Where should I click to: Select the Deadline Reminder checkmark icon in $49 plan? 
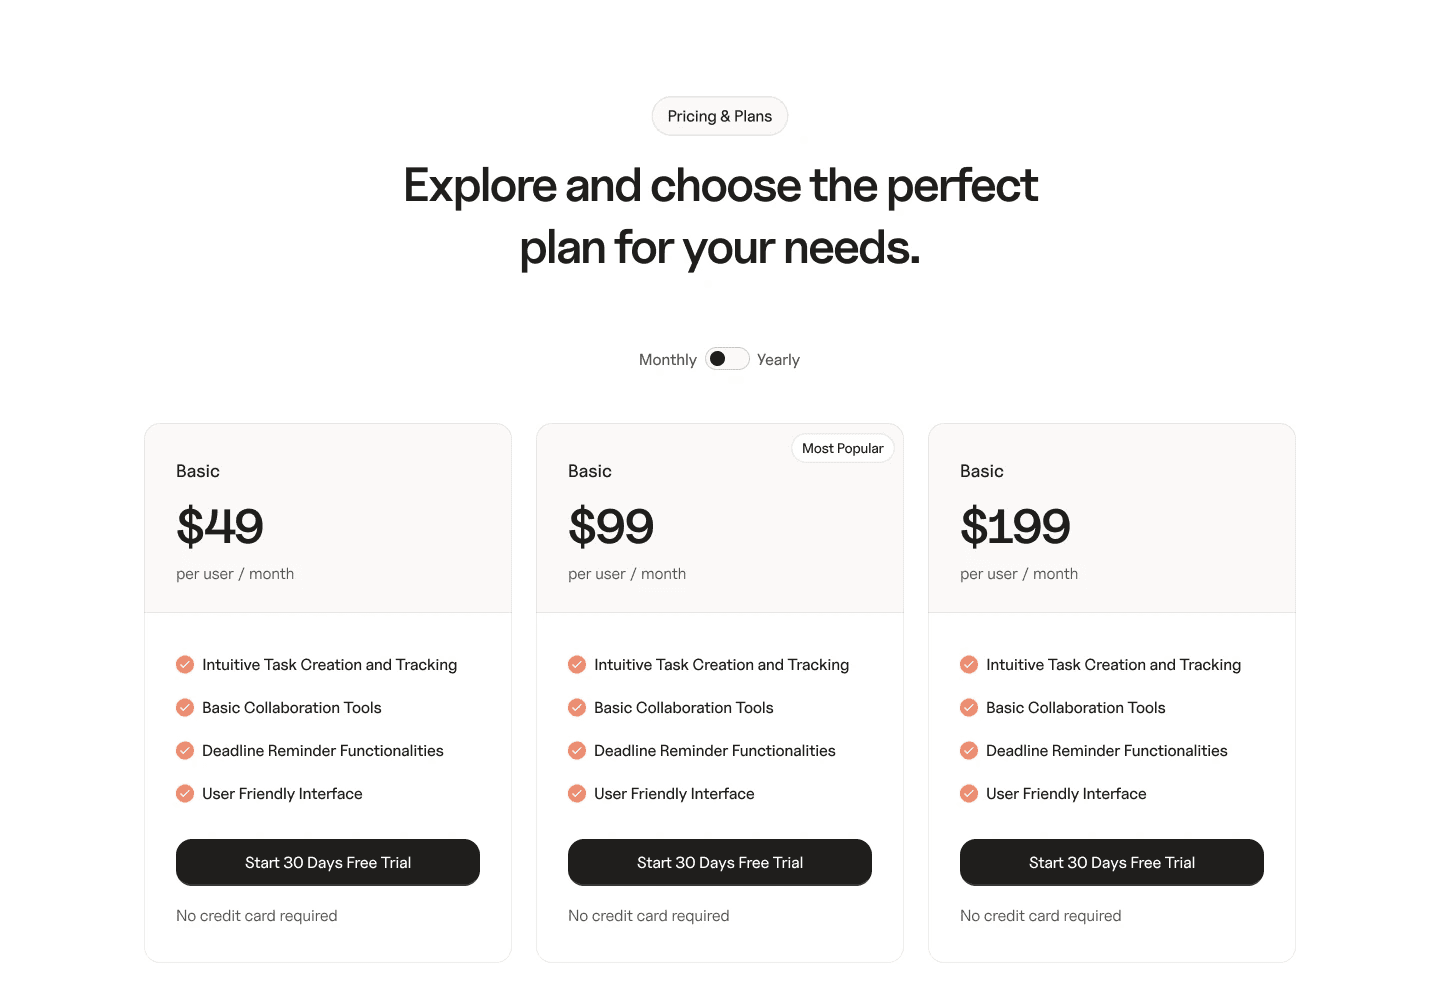(x=185, y=750)
